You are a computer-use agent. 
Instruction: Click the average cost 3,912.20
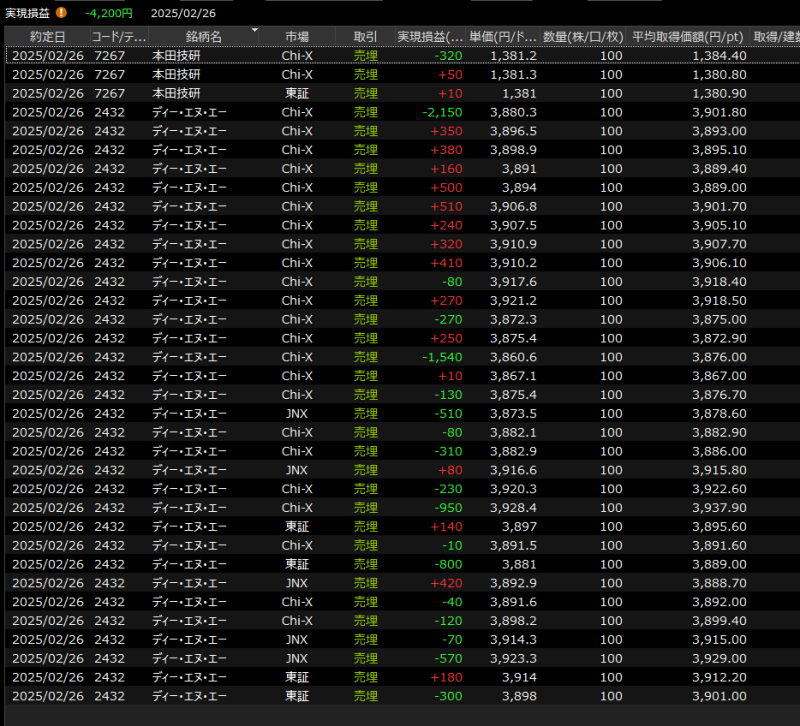pos(719,678)
